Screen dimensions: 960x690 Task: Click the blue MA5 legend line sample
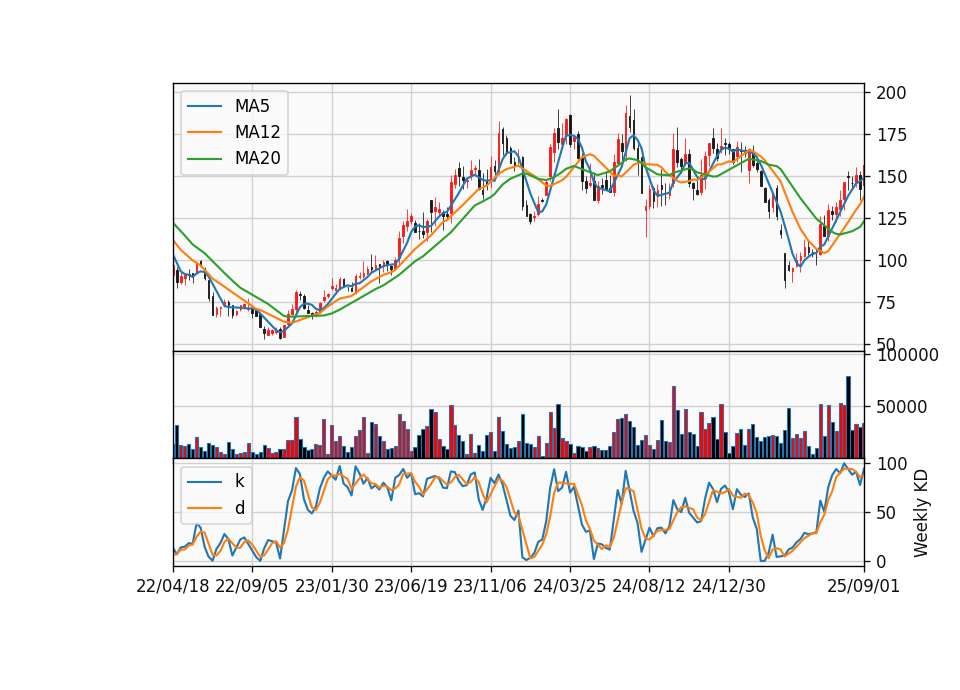coord(204,107)
